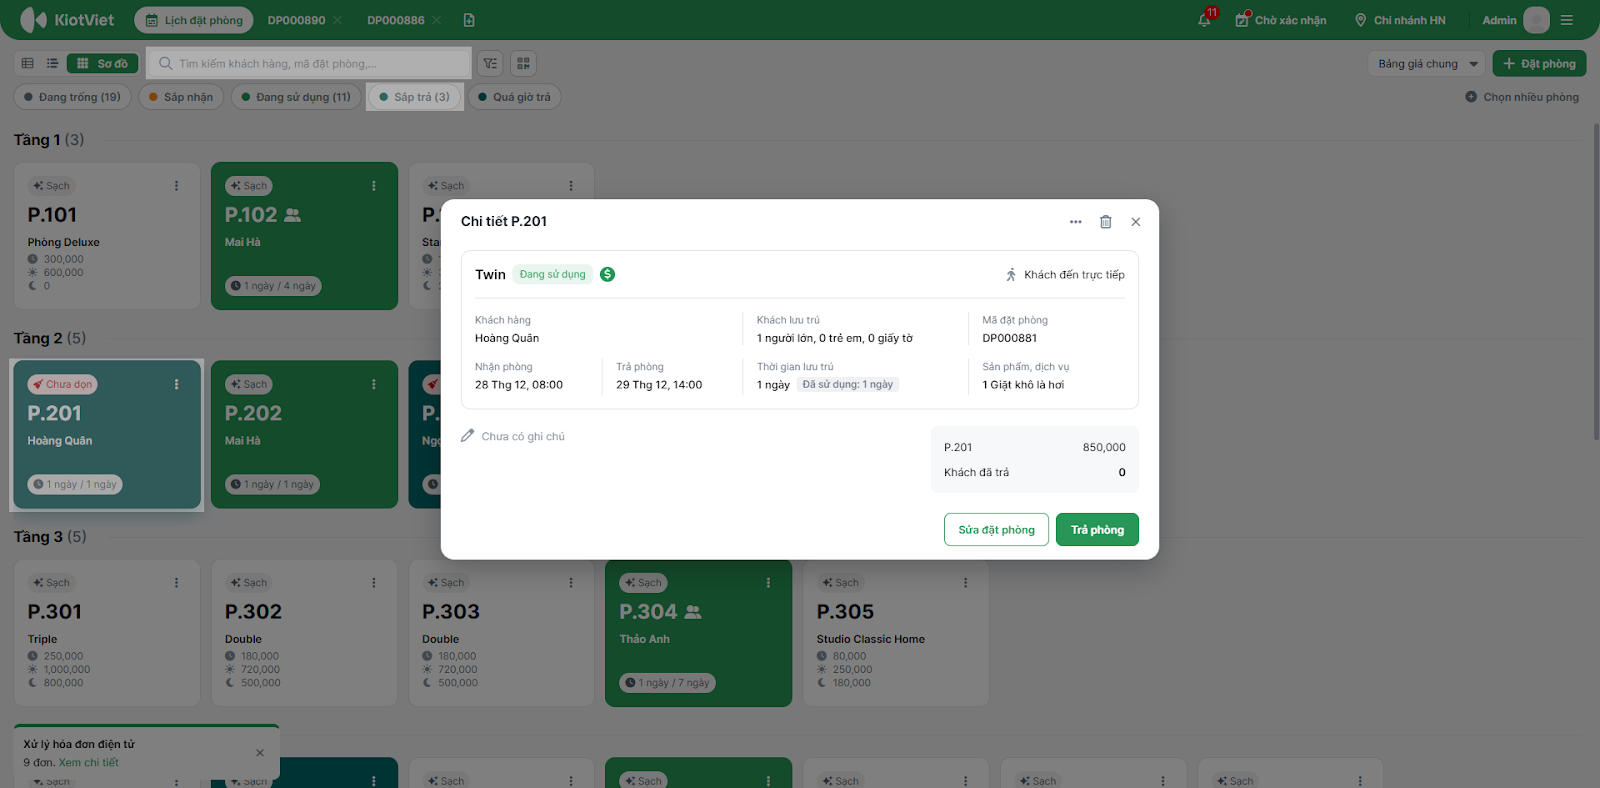Open room card P.305 Studio Classic Home

pos(896,633)
